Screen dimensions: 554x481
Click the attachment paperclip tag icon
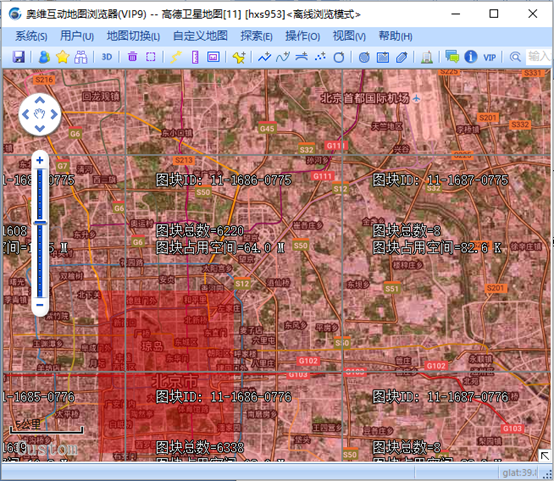(x=402, y=57)
